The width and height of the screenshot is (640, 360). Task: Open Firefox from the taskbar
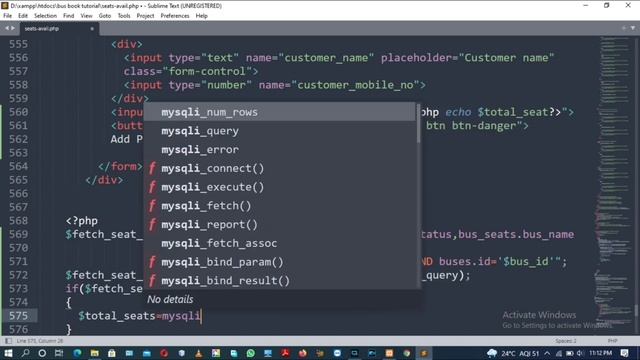point(302,353)
